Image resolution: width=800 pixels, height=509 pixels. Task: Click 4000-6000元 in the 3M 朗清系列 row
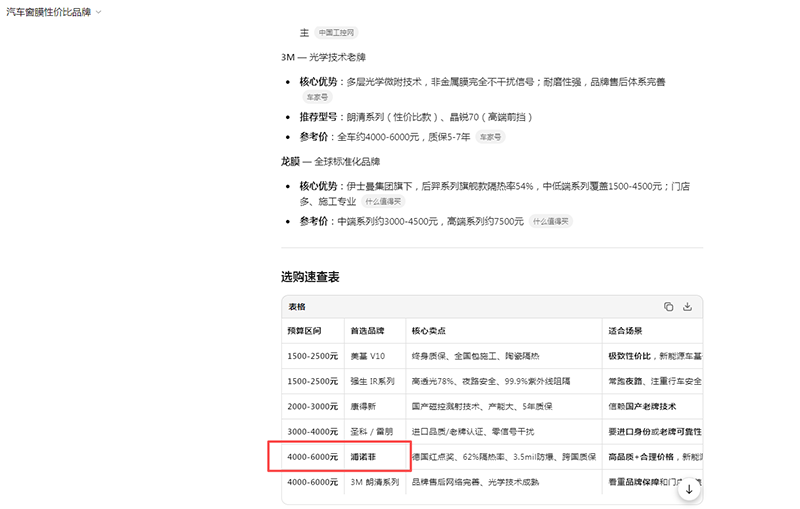coord(313,482)
